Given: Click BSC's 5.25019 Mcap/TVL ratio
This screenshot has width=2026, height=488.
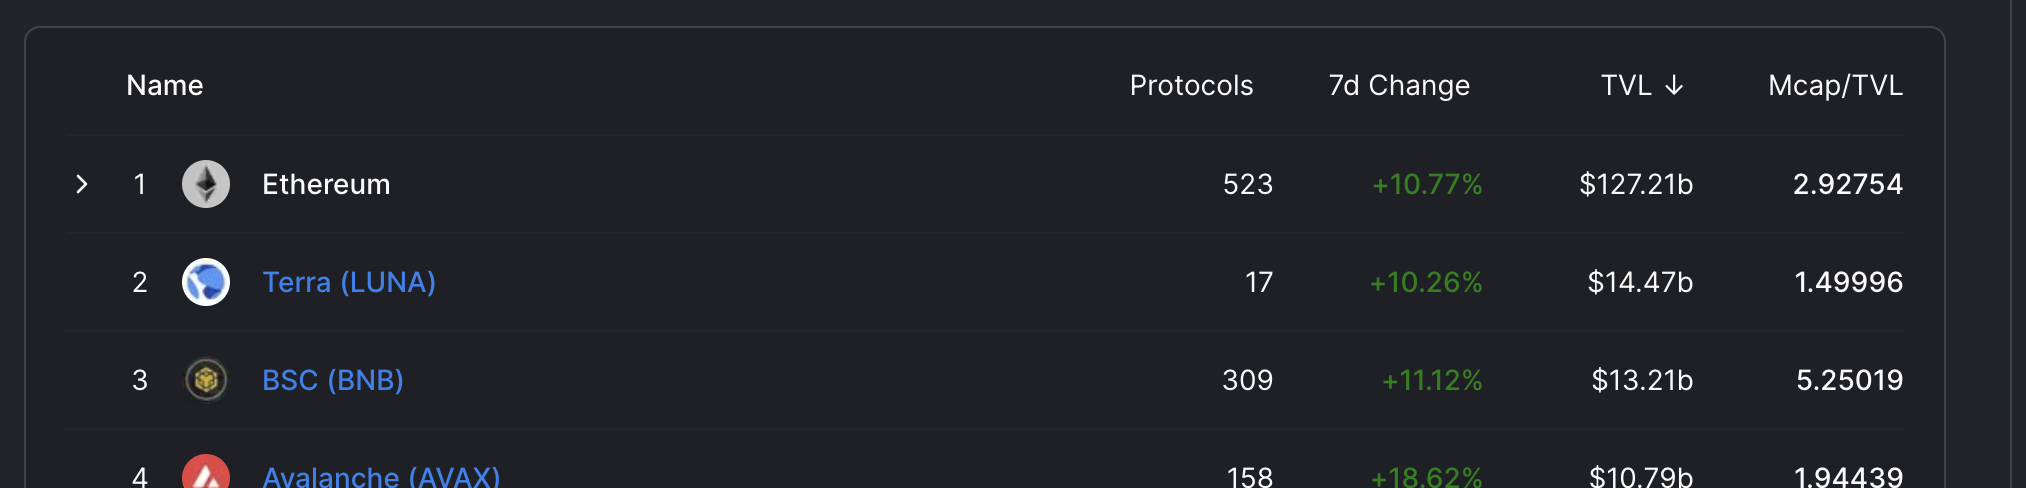Looking at the screenshot, I should coord(1849,380).
